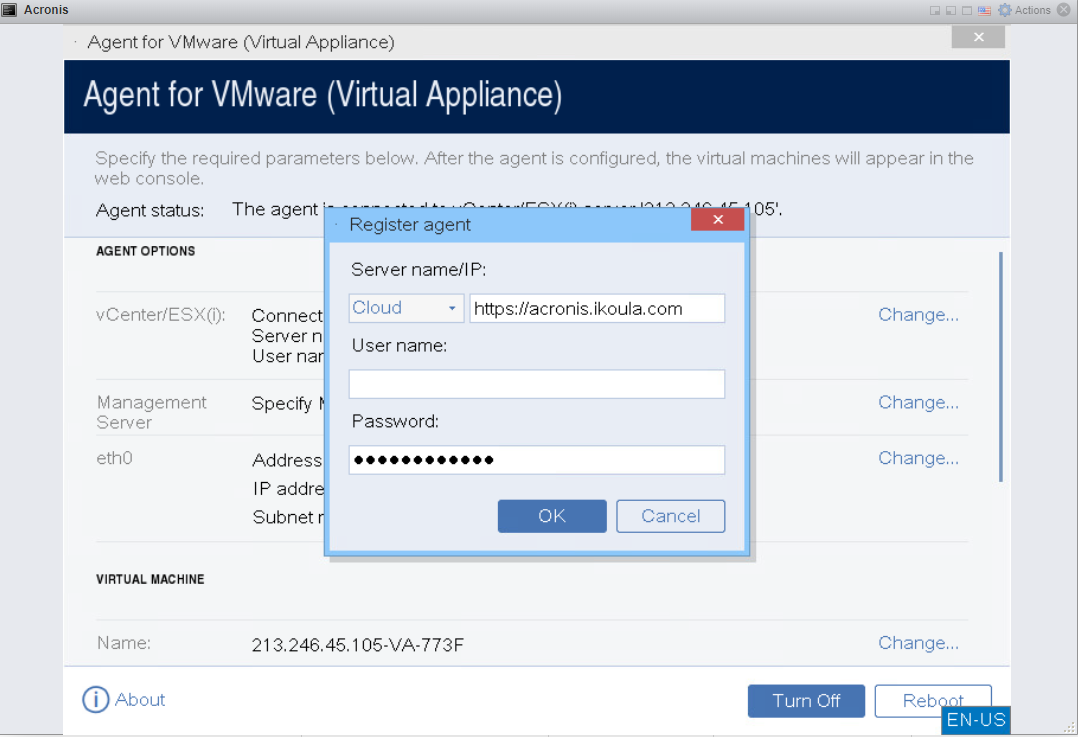Close the Register agent dialog
This screenshot has height=737, width=1078.
pos(717,220)
